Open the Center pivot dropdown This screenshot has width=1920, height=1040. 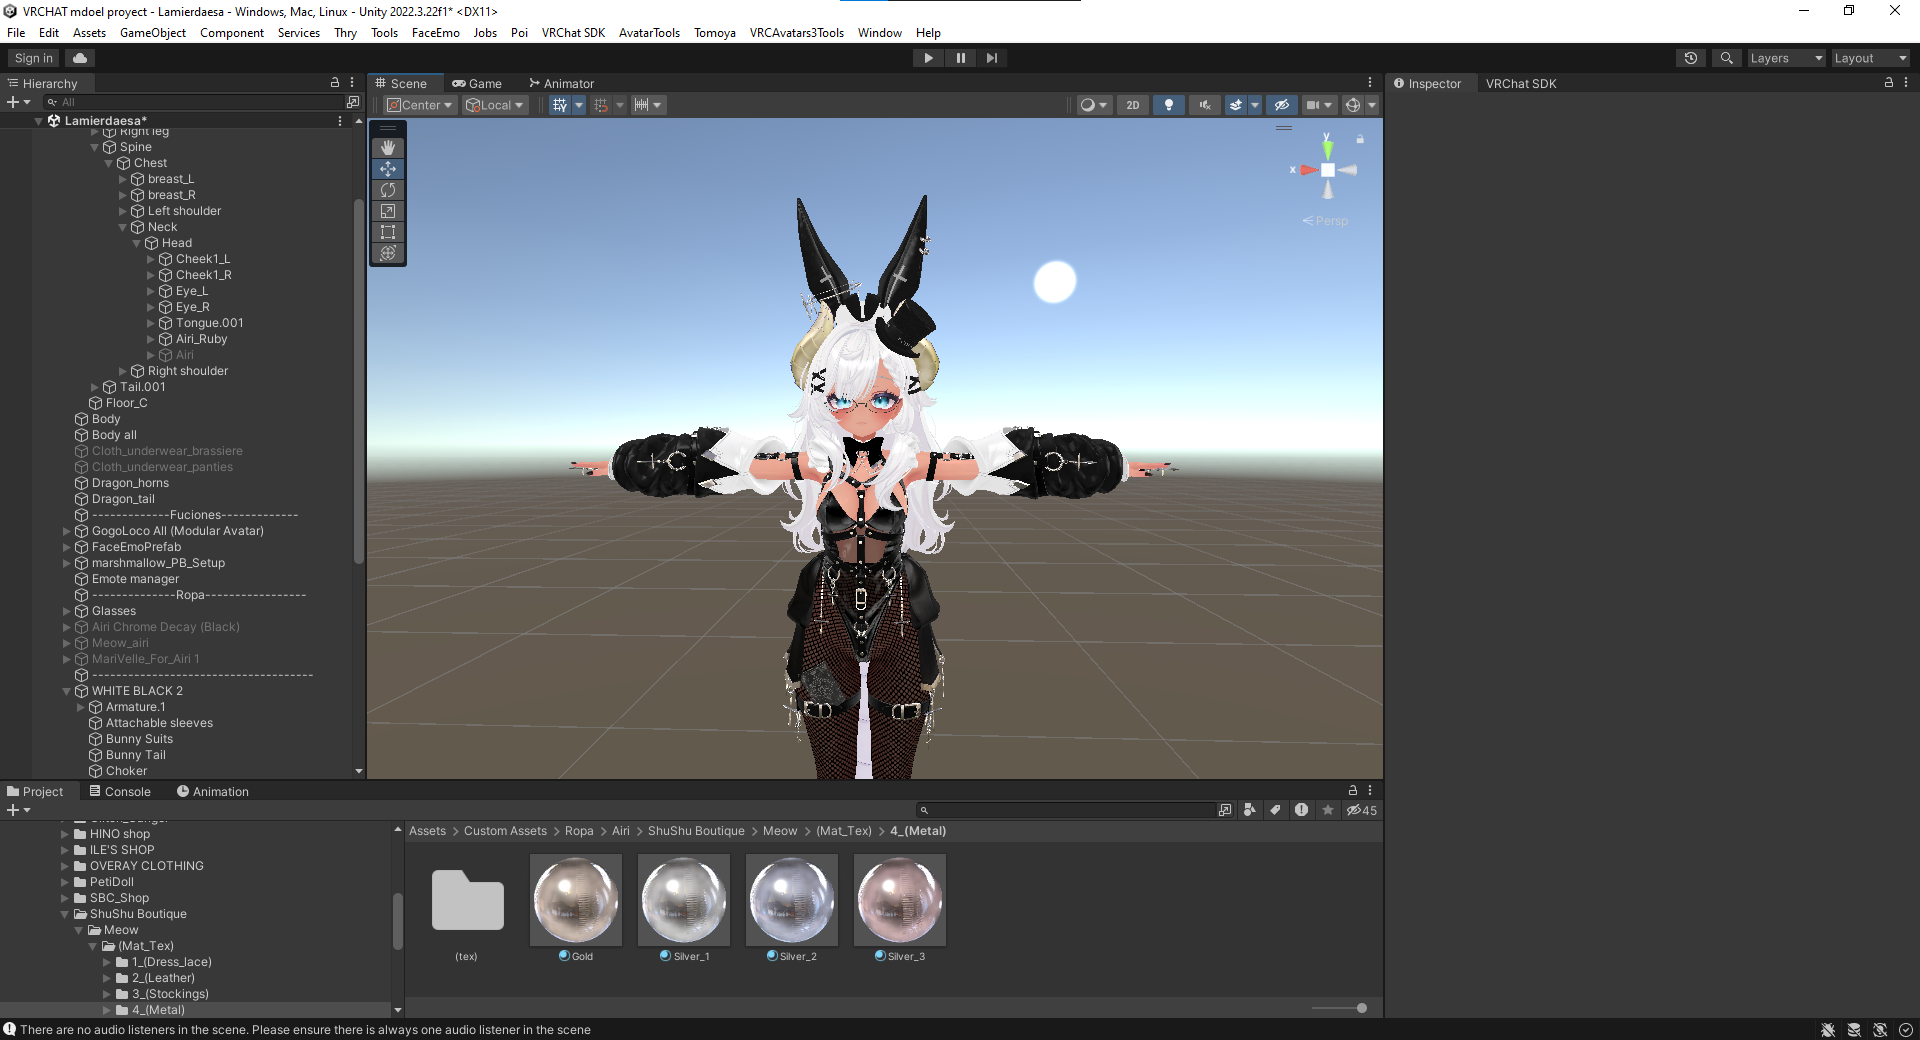pyautogui.click(x=420, y=105)
